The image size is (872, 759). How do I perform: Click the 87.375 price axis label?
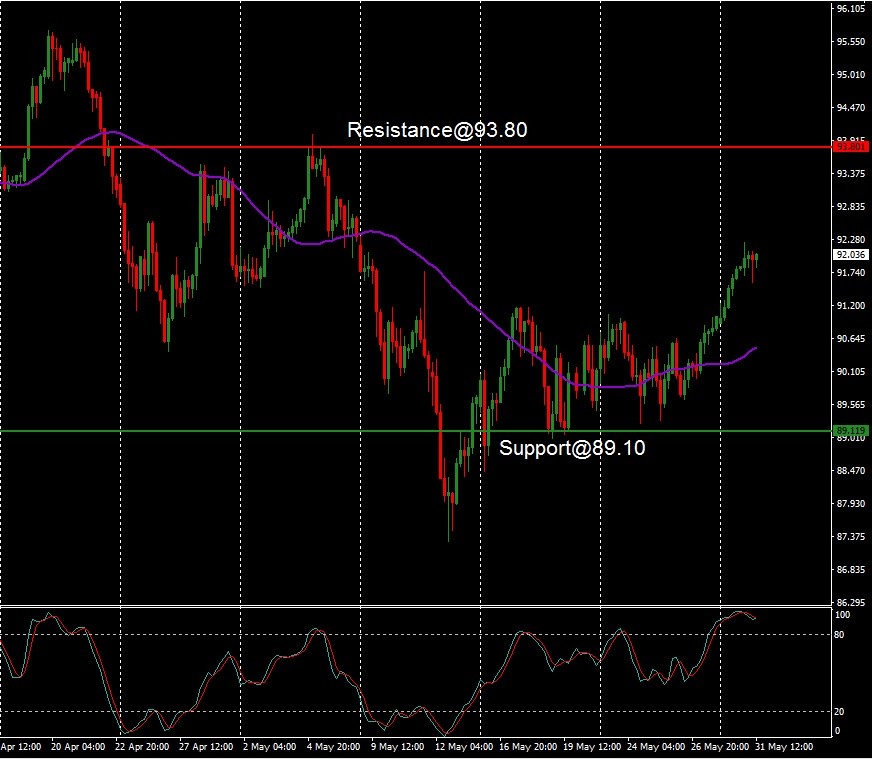851,537
